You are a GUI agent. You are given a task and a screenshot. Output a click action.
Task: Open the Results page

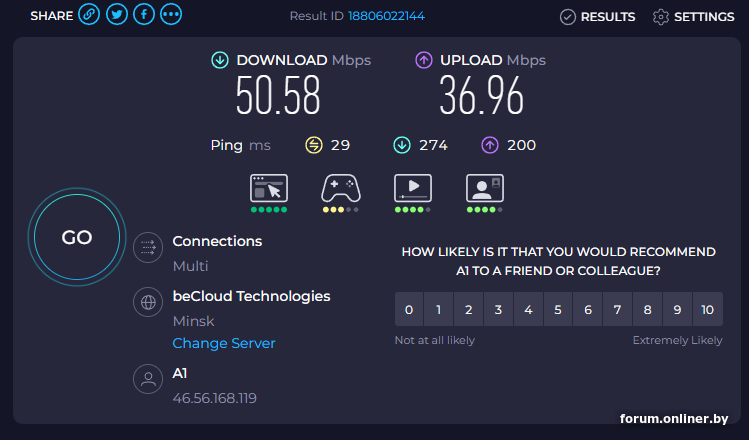tap(597, 16)
